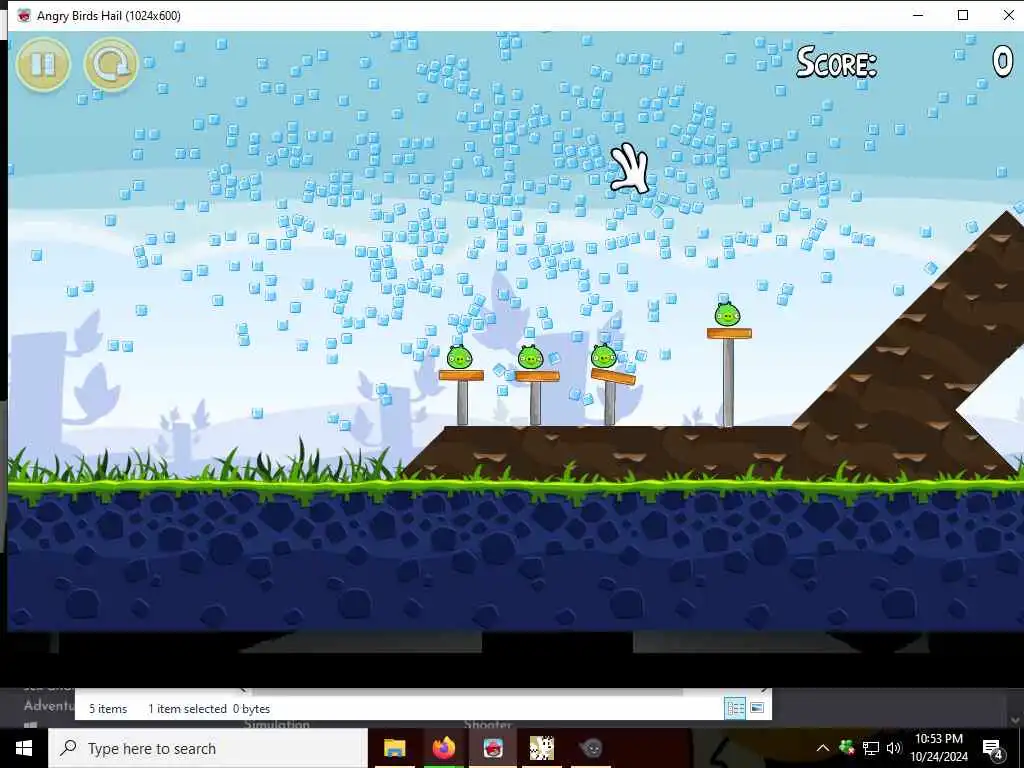
Task: Switch File Explorer to details view
Action: click(735, 709)
